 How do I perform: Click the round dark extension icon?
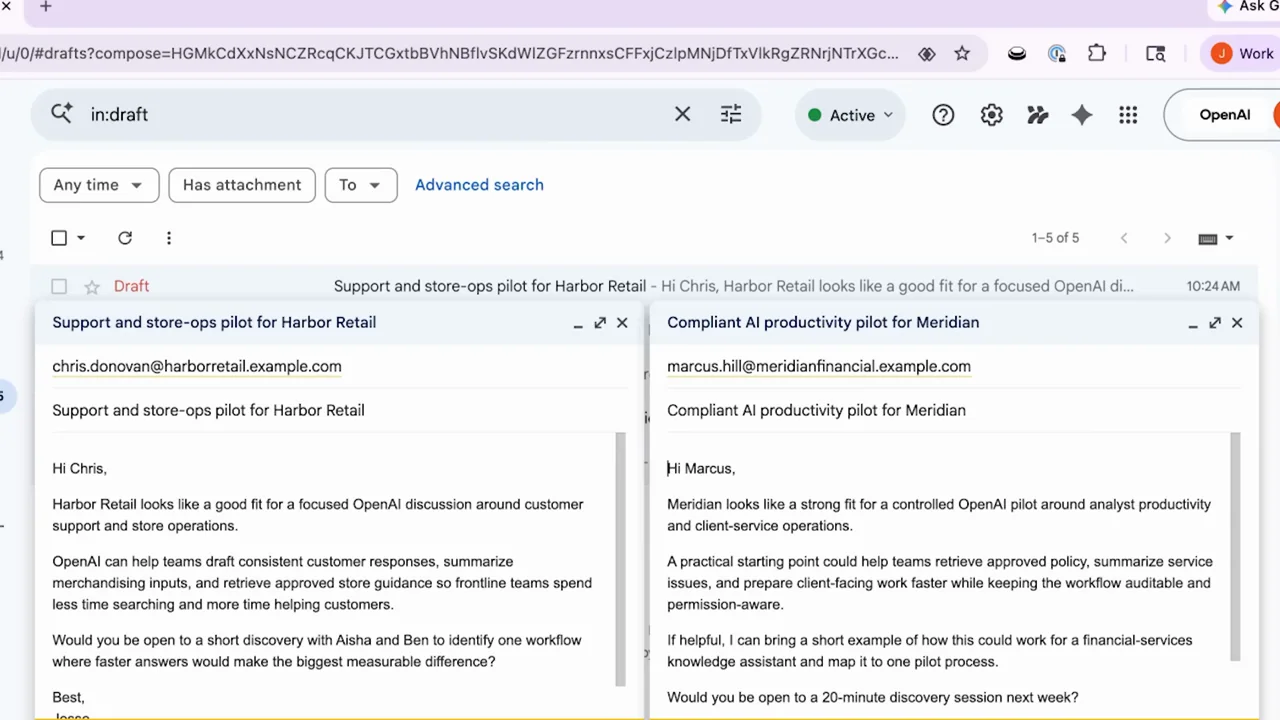coord(1017,54)
